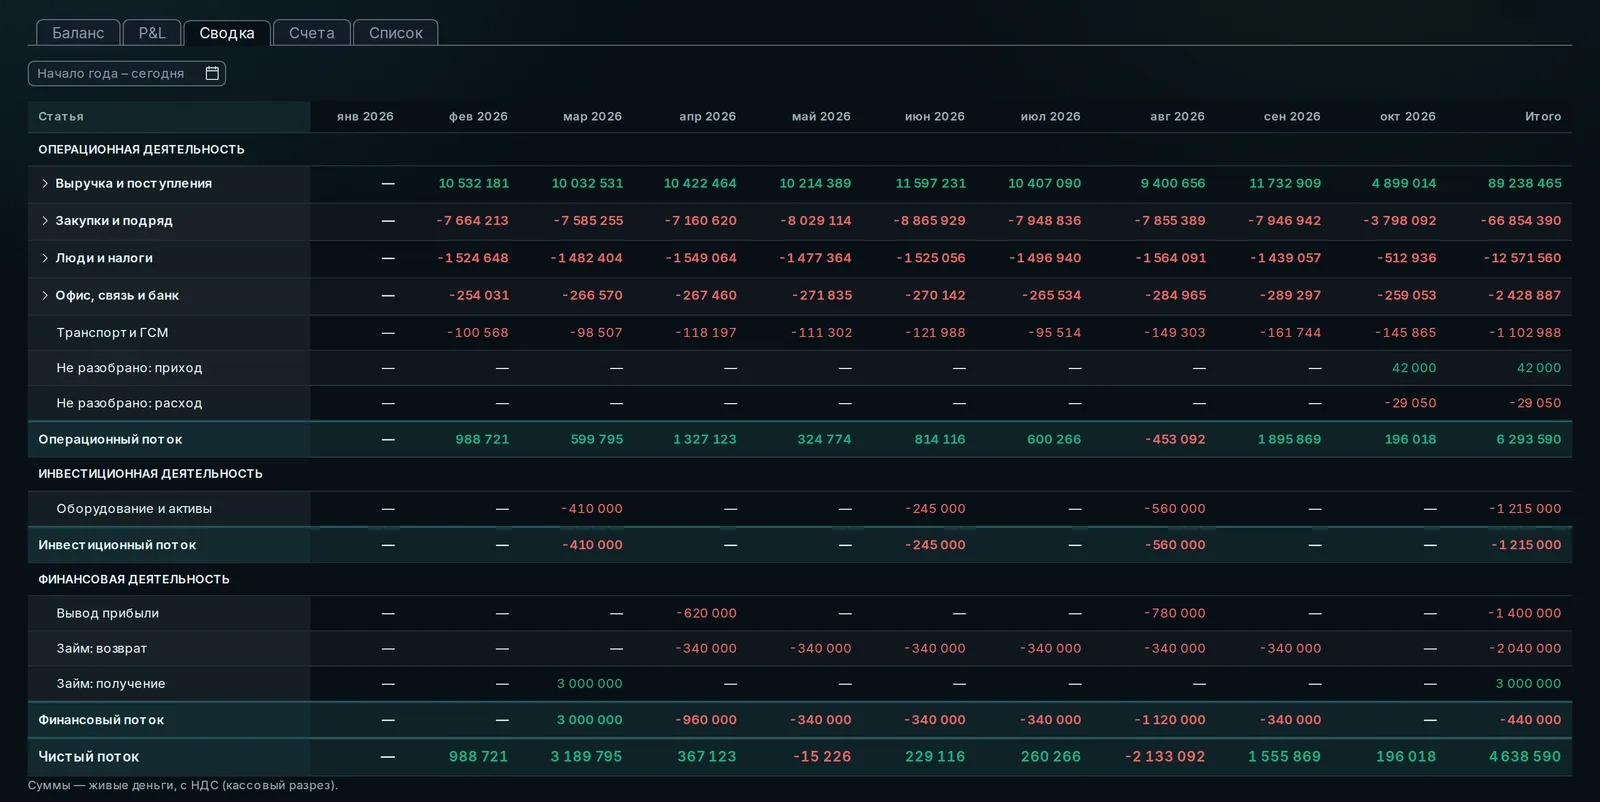
Task: Select the Сводка tab
Action: coord(227,33)
